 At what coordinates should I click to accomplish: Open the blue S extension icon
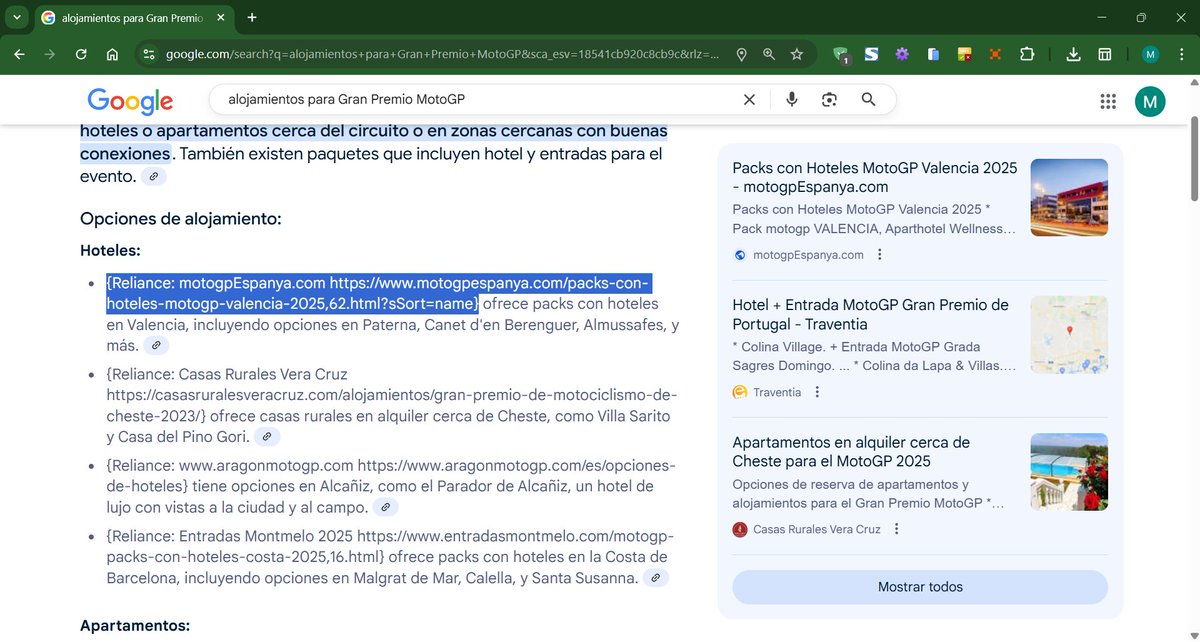[x=871, y=55]
